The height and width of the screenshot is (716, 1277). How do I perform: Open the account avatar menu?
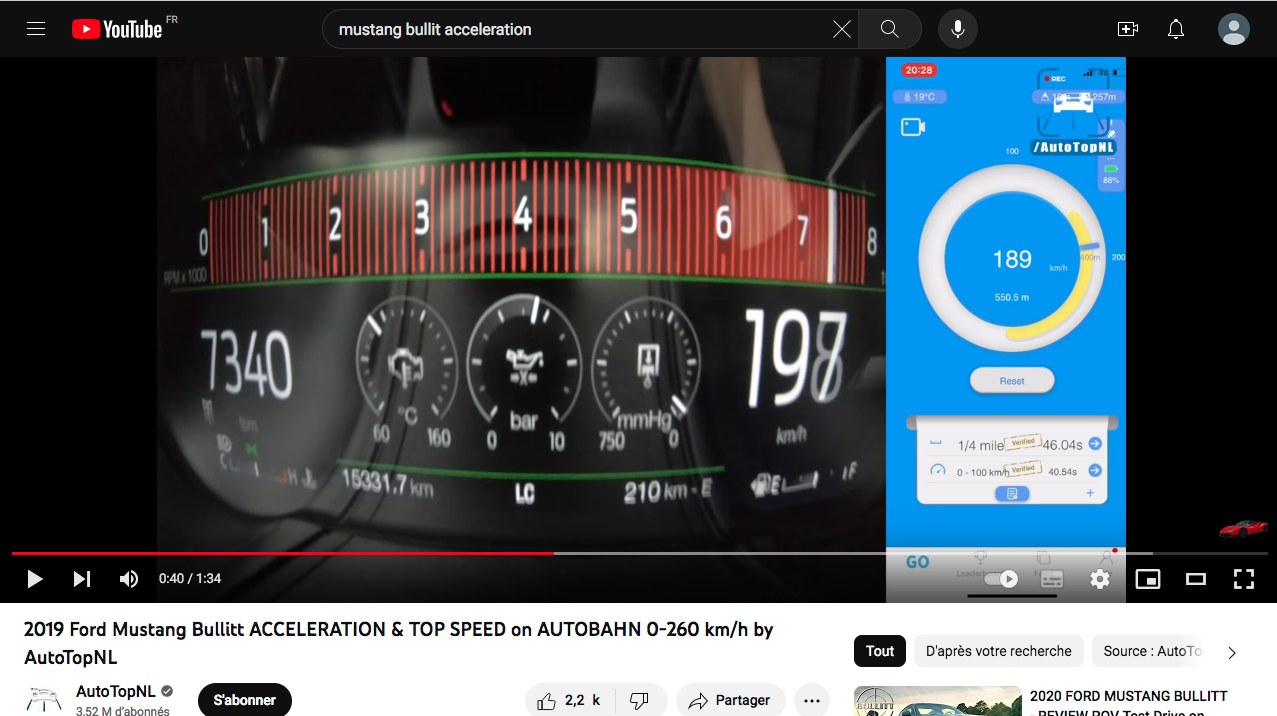click(x=1234, y=29)
